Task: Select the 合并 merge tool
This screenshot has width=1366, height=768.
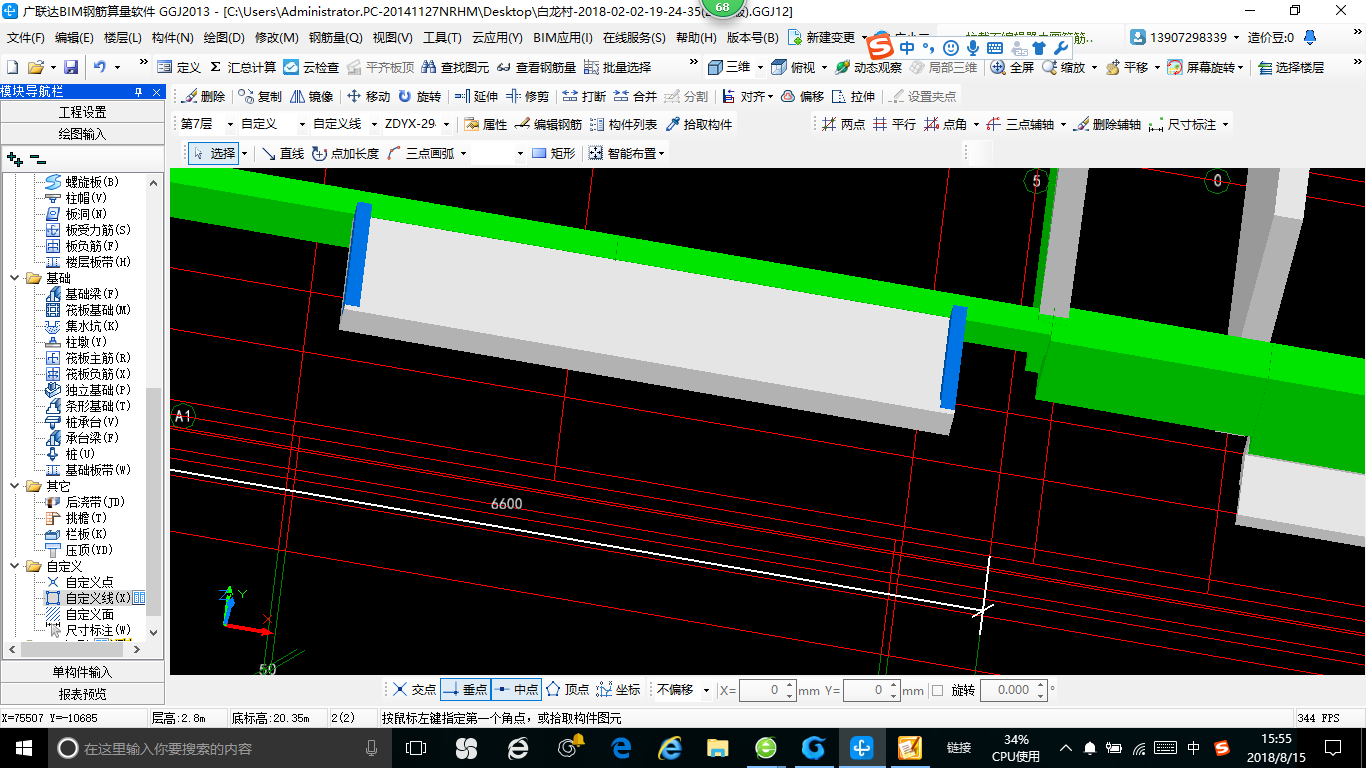Action: coord(635,97)
